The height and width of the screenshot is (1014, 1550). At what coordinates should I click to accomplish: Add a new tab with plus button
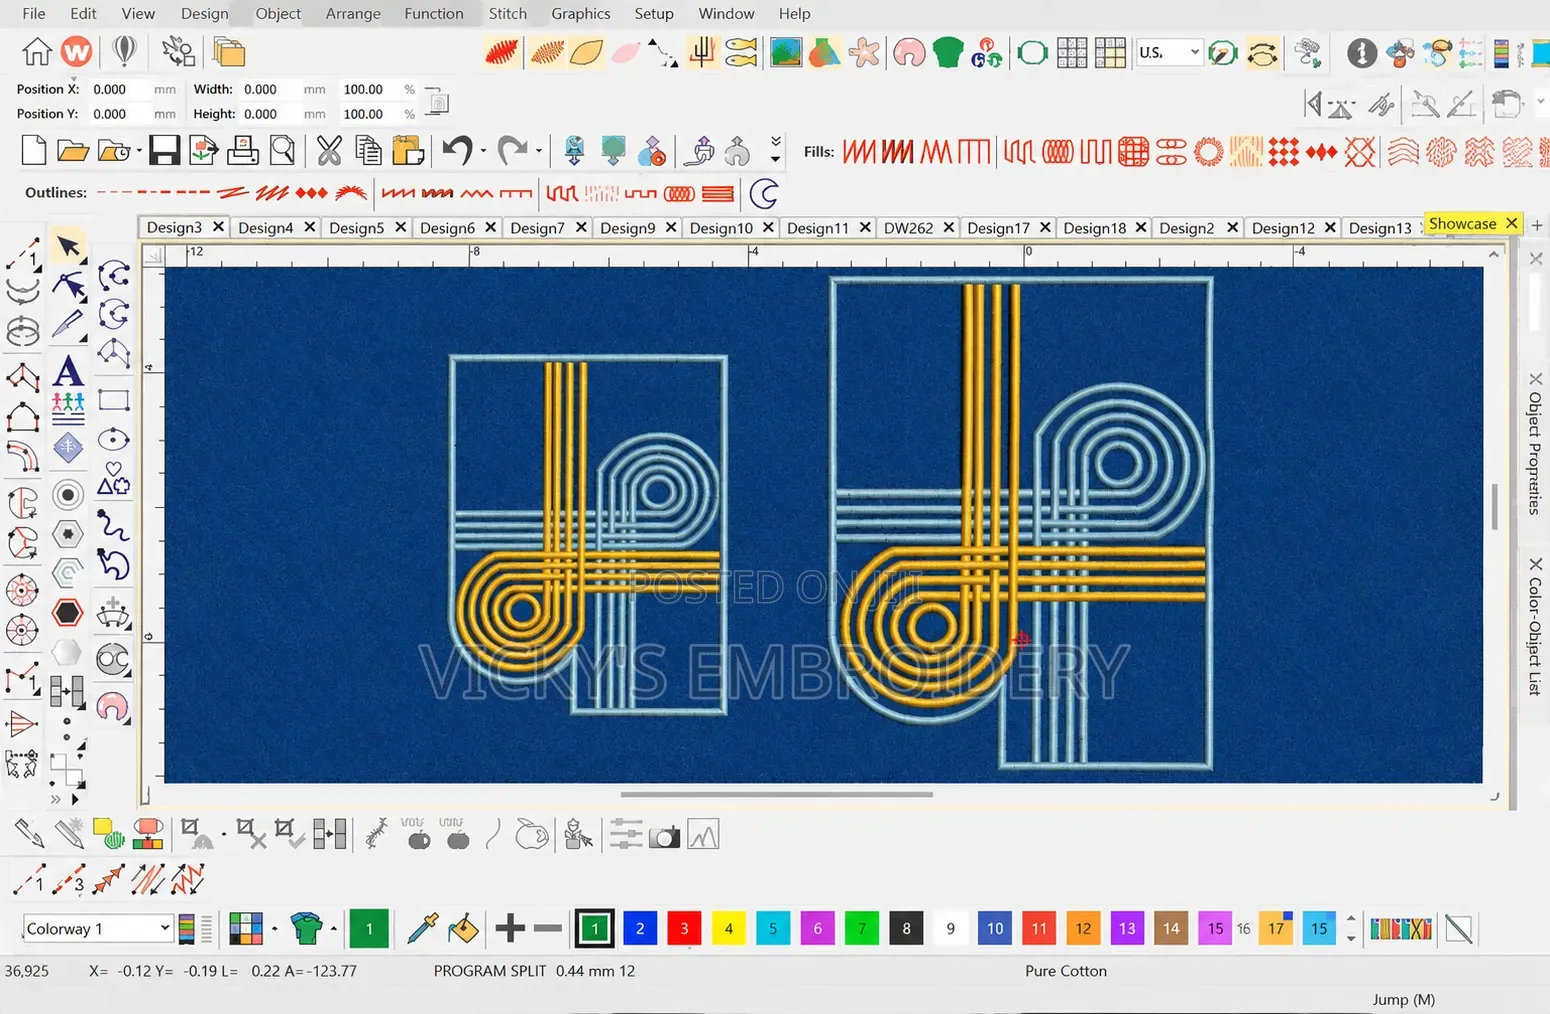(x=1537, y=226)
